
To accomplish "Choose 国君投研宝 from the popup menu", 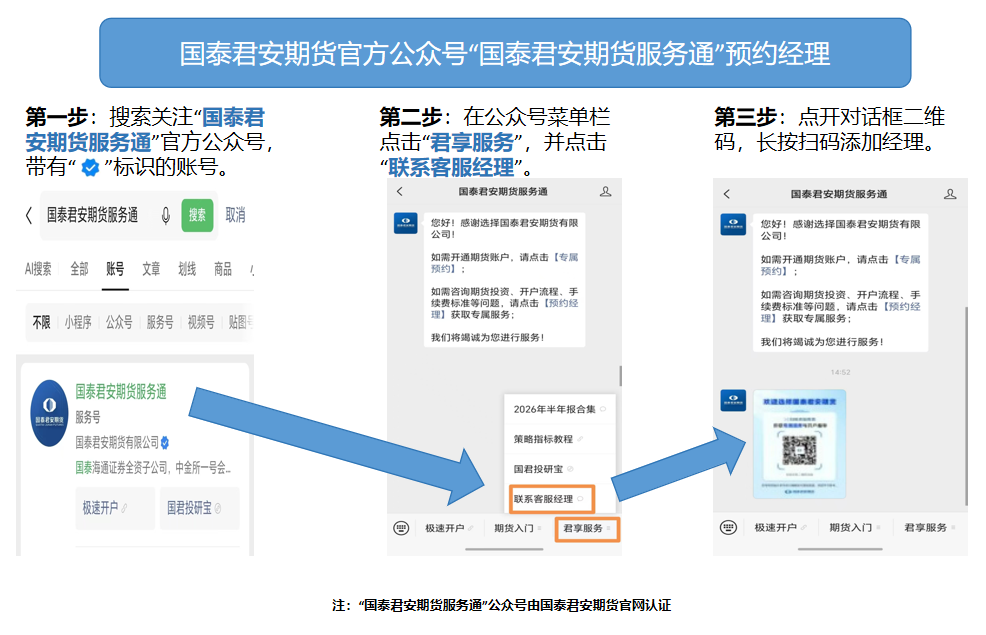I will pyautogui.click(x=560, y=469).
